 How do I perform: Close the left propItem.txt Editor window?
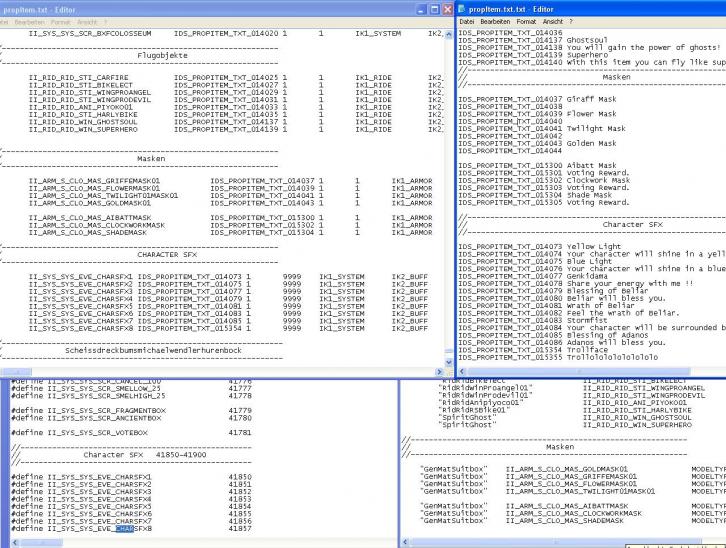(446, 8)
